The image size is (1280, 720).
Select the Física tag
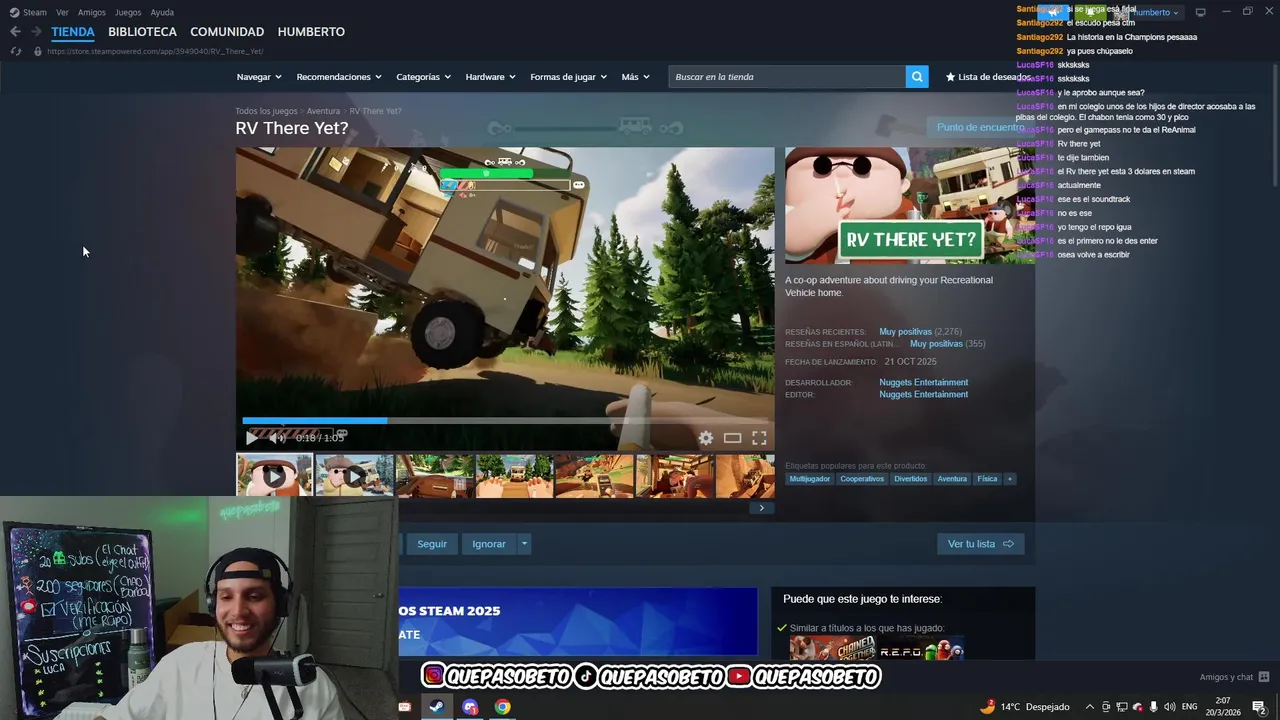click(x=987, y=479)
